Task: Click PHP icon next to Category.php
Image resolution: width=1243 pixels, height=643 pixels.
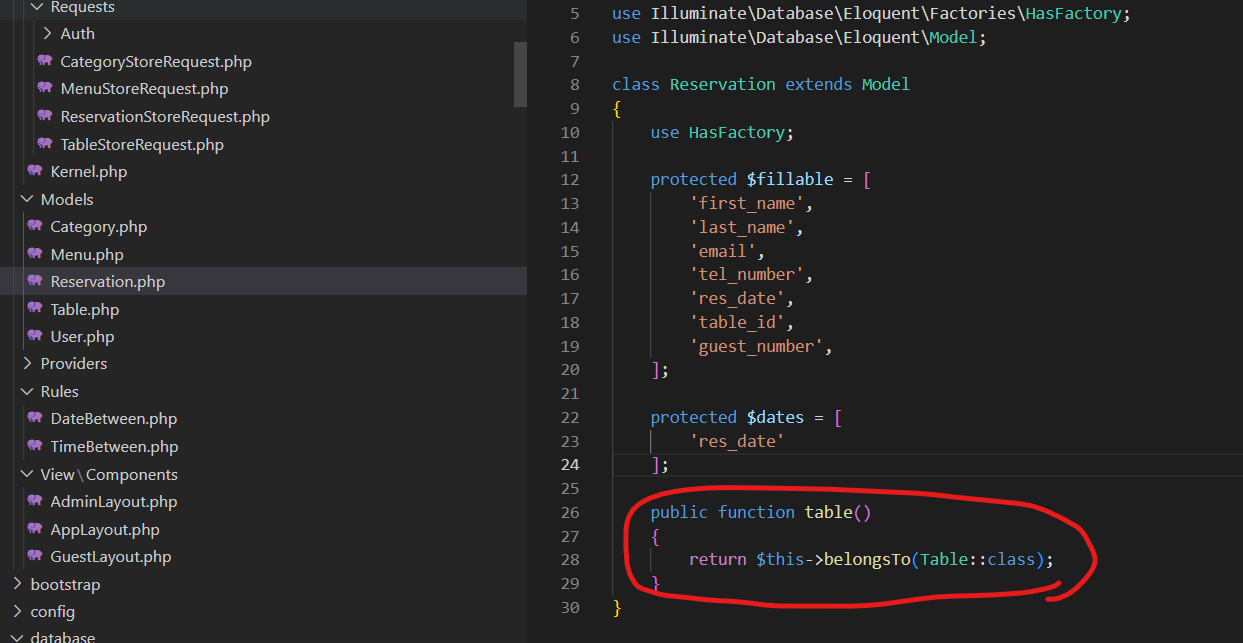Action: point(34,226)
